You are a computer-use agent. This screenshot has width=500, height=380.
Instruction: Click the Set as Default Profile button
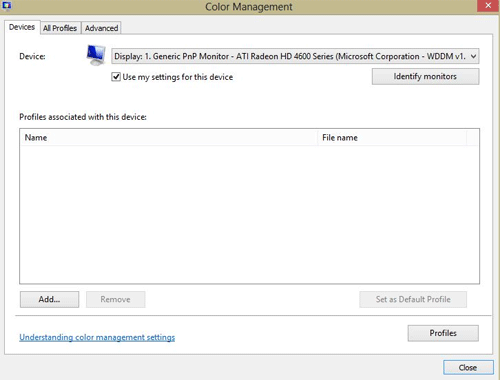413,299
